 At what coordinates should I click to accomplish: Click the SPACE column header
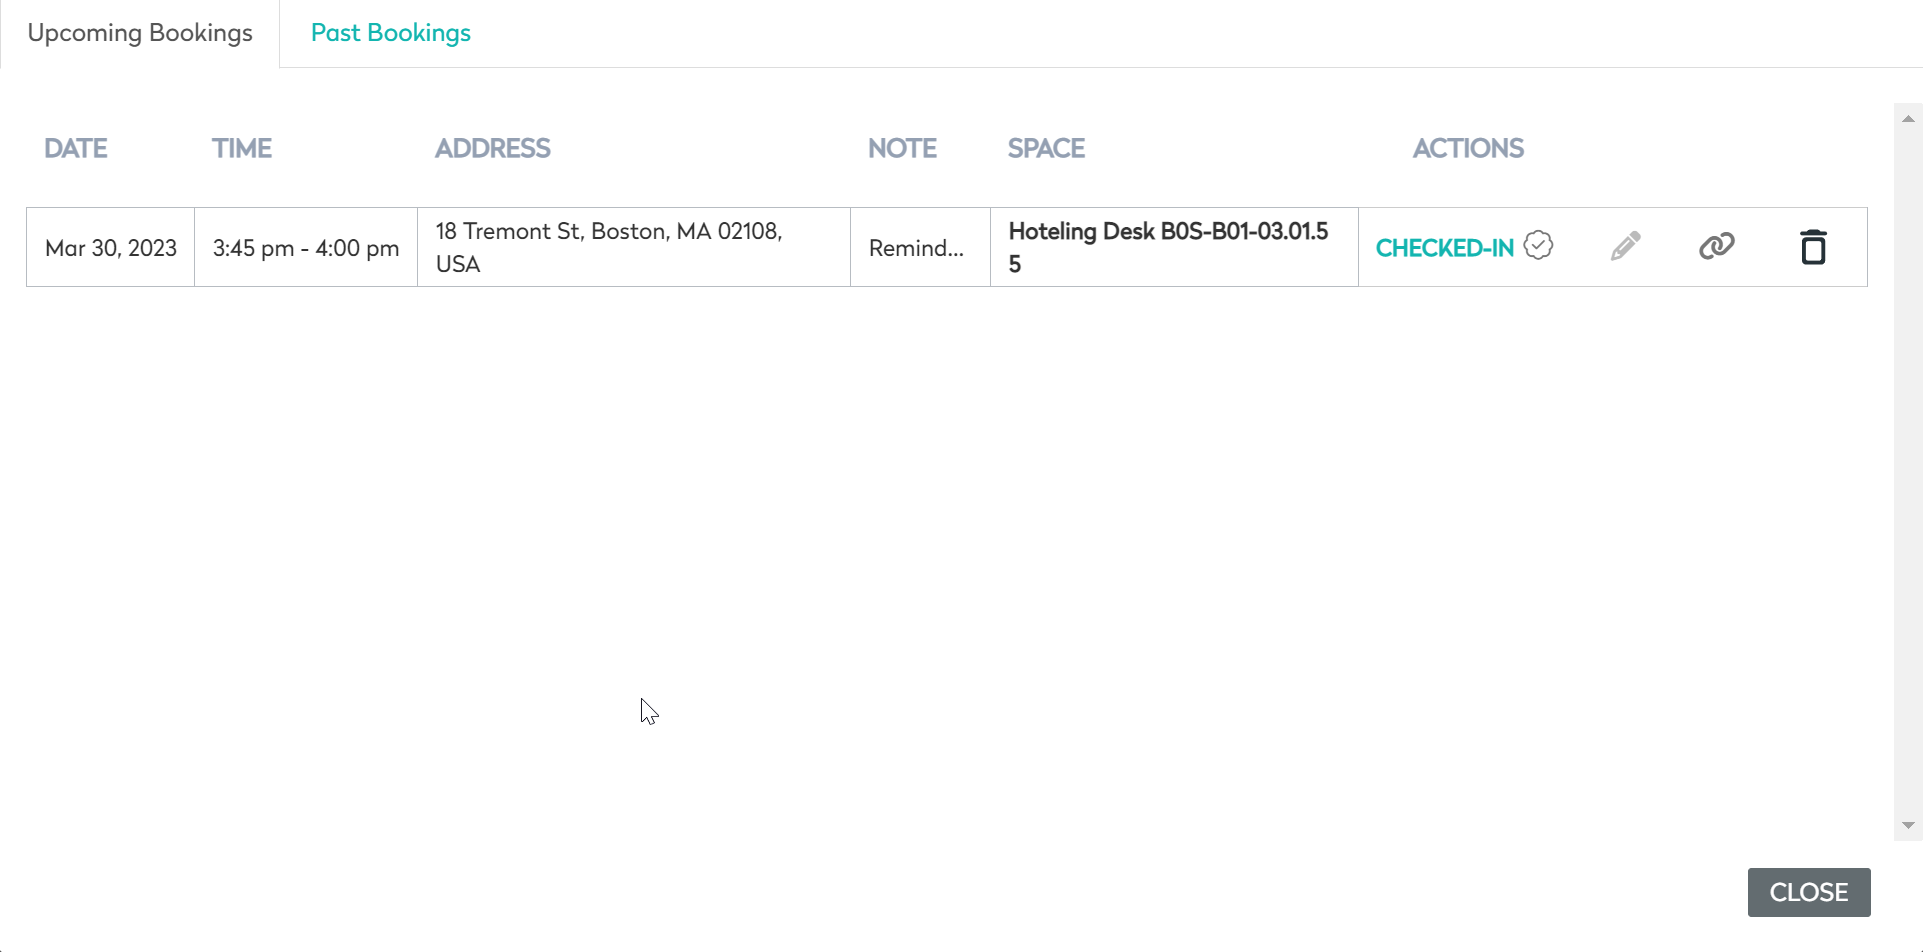click(1046, 148)
